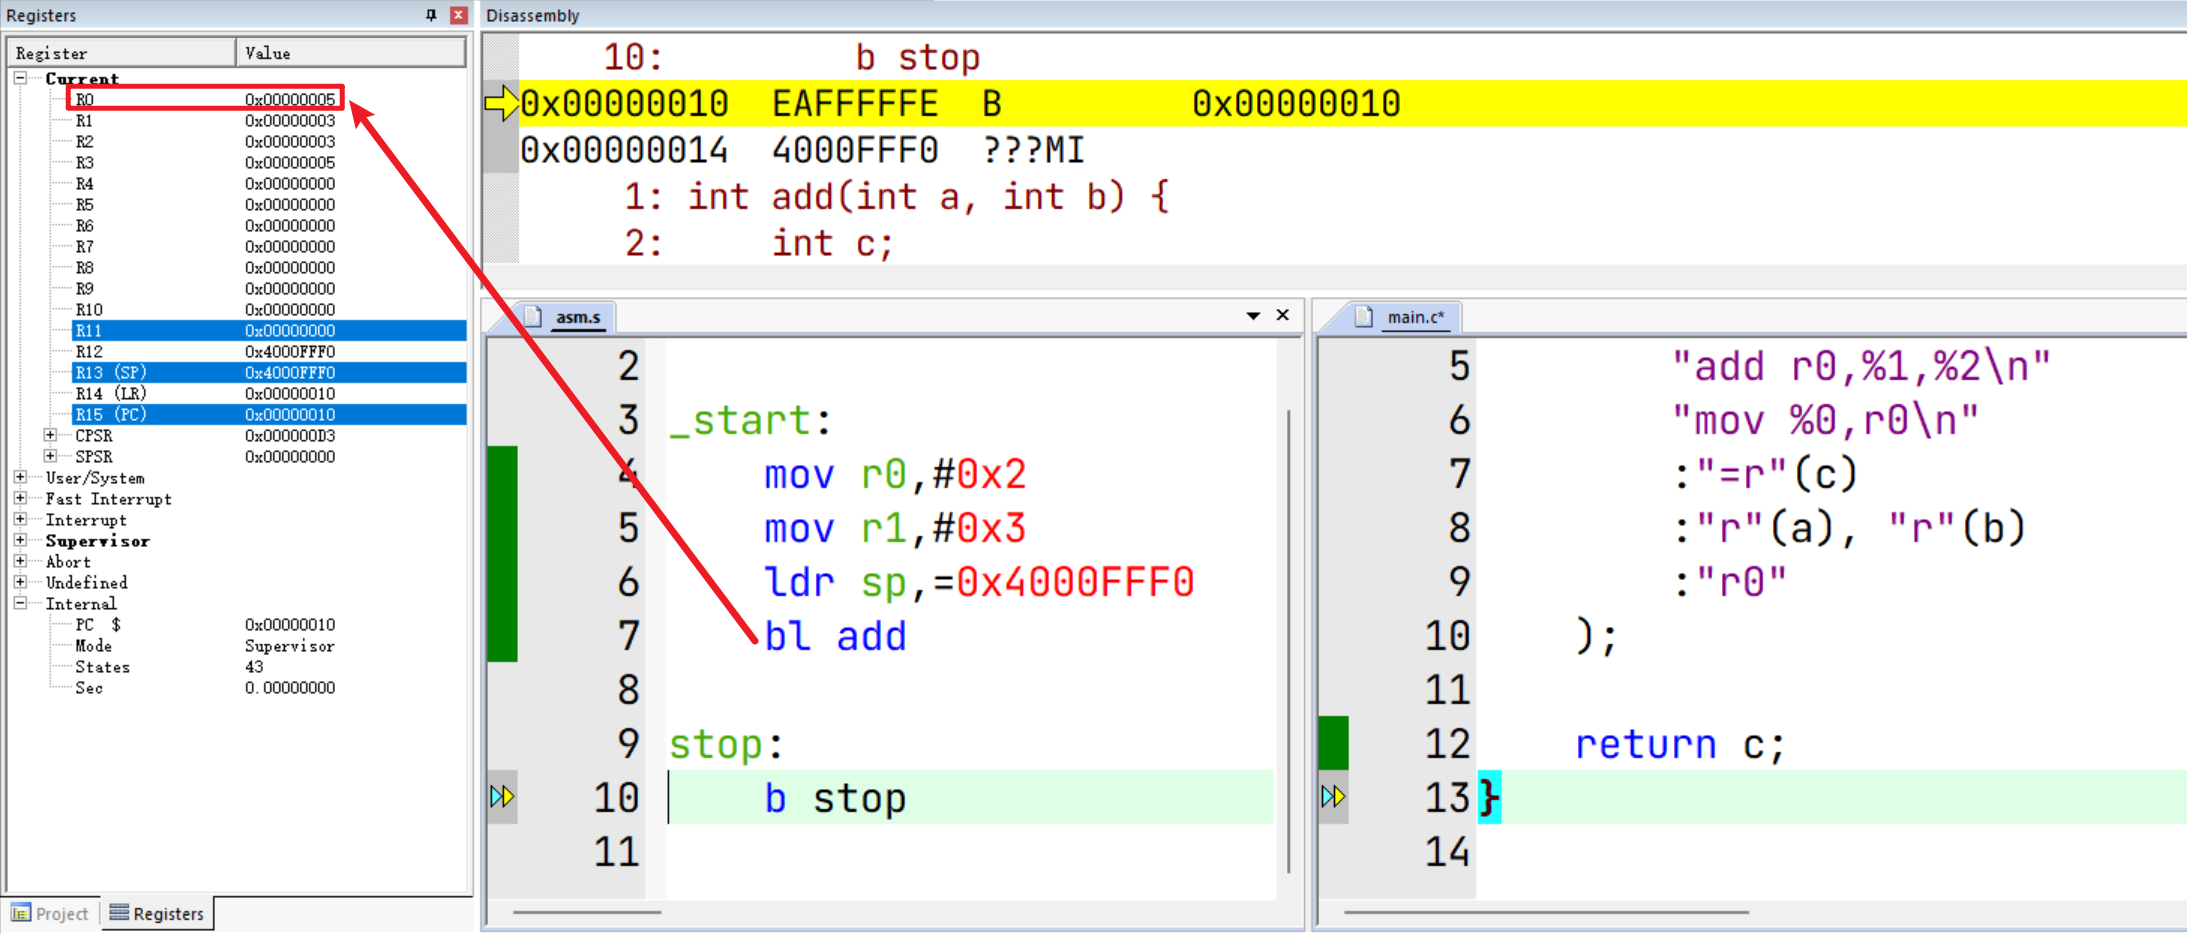This screenshot has height=934, width=2187.
Task: Click 'return c;' line in main.c
Action: [x=1680, y=744]
